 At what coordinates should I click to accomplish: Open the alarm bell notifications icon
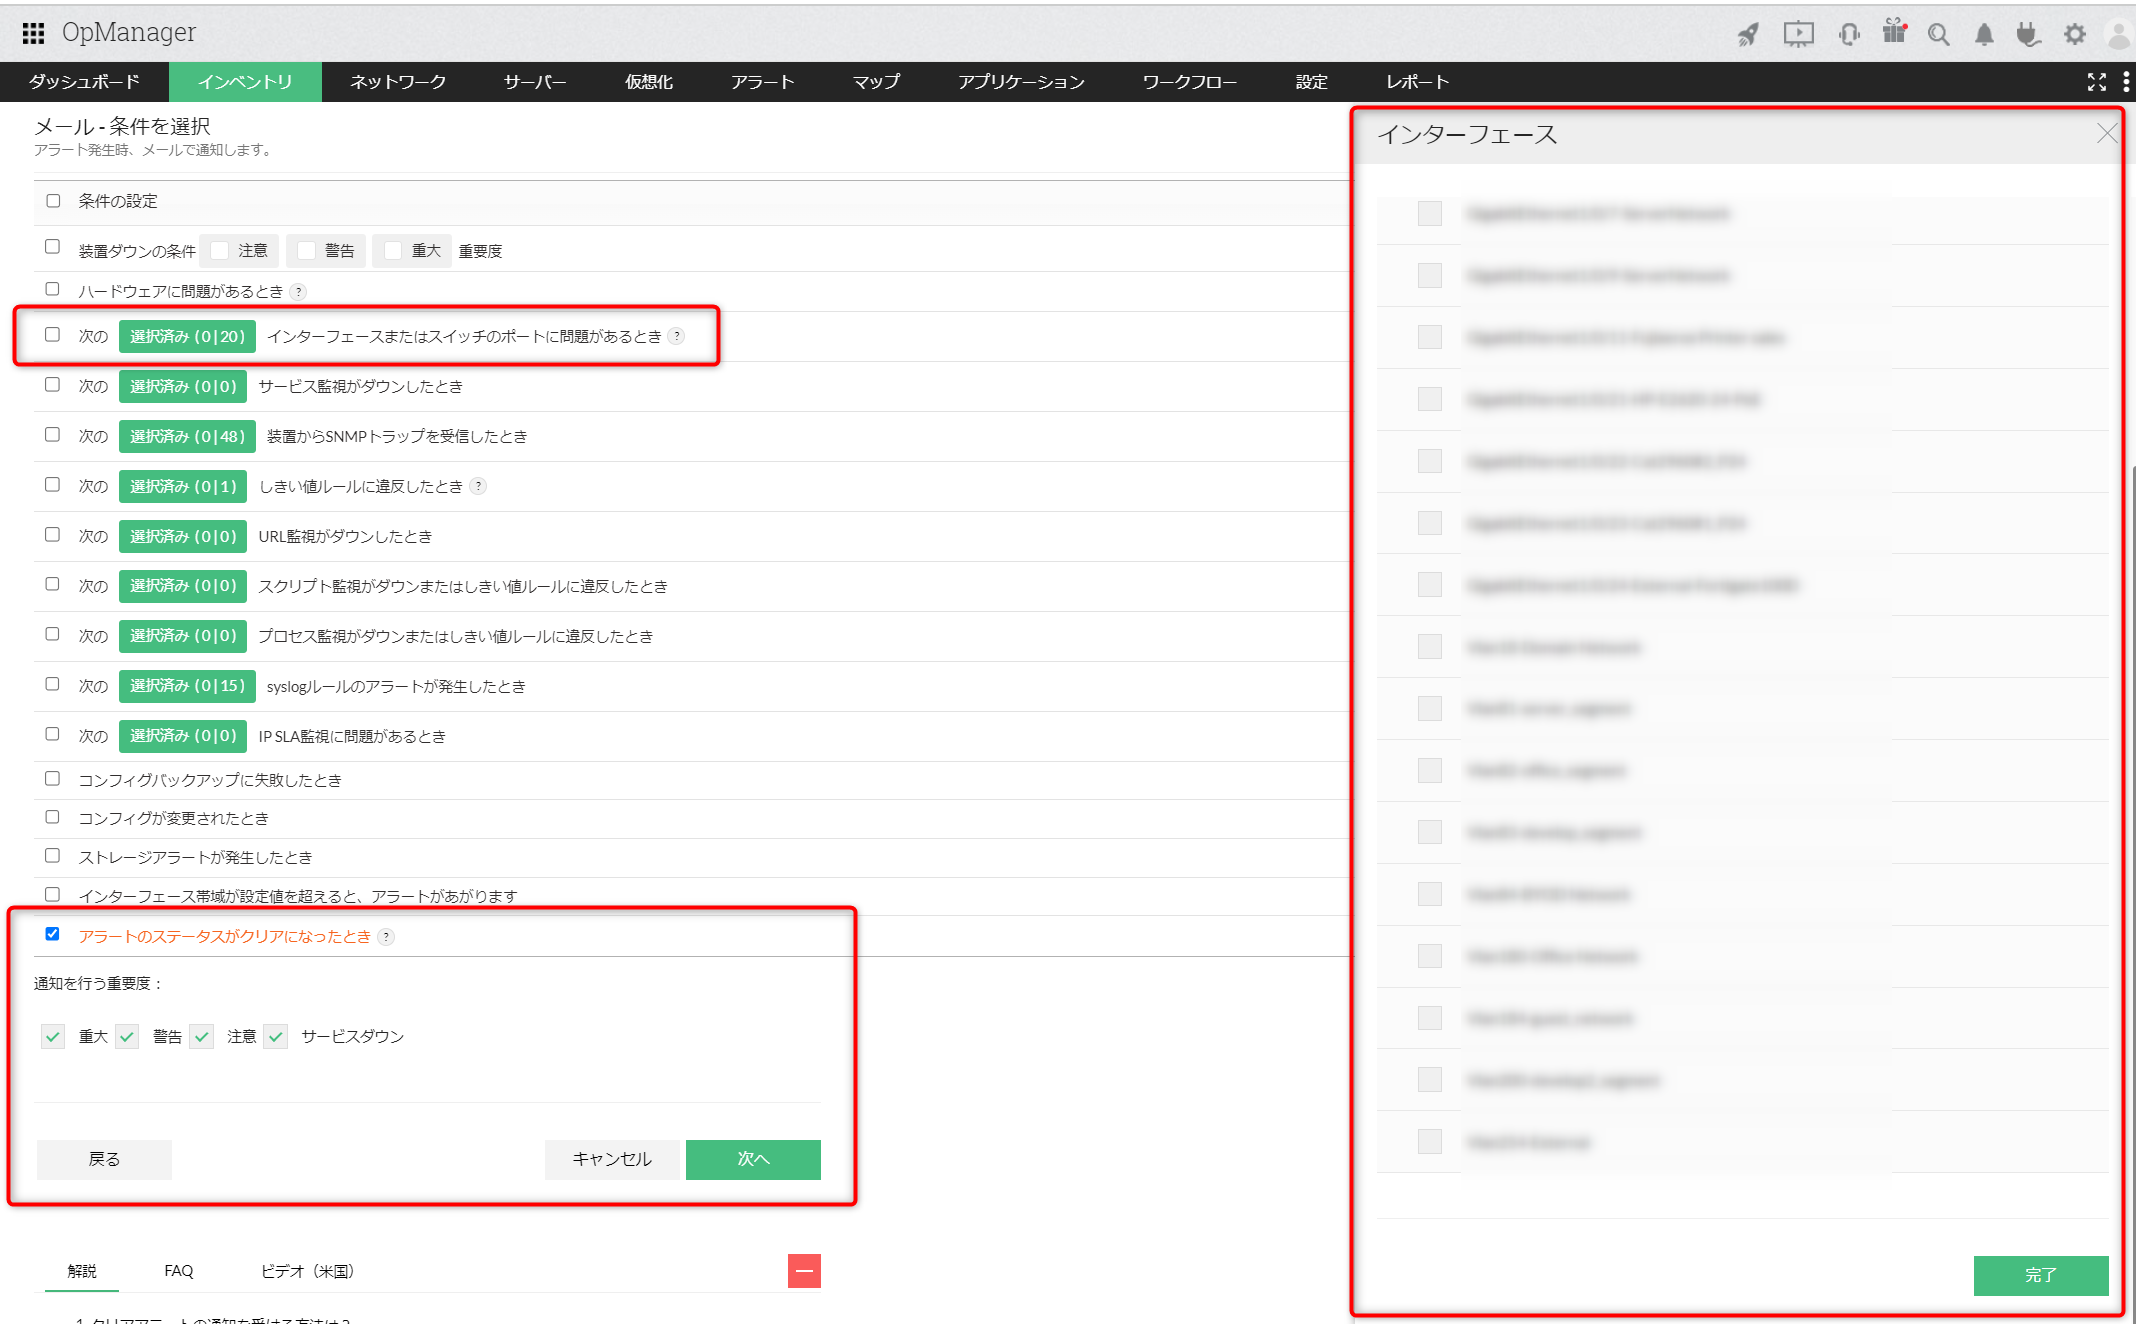[x=1984, y=35]
